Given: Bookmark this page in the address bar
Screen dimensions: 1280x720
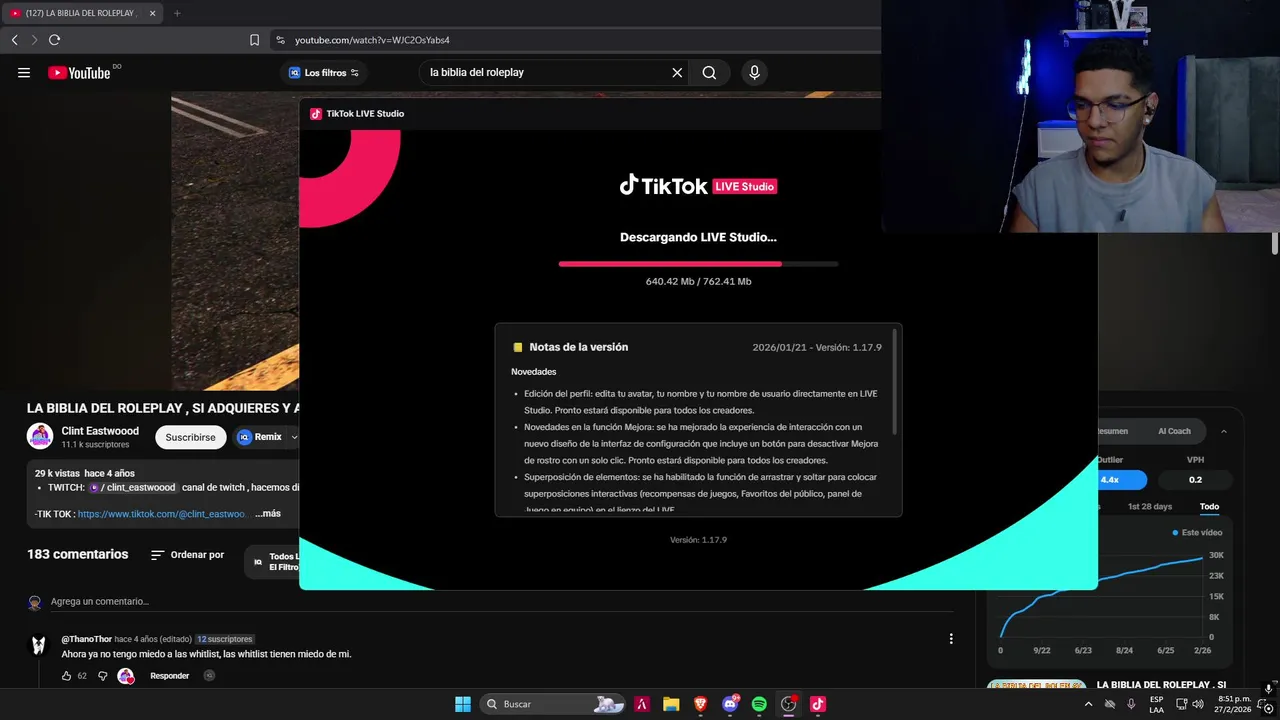Looking at the screenshot, I should pos(254,40).
